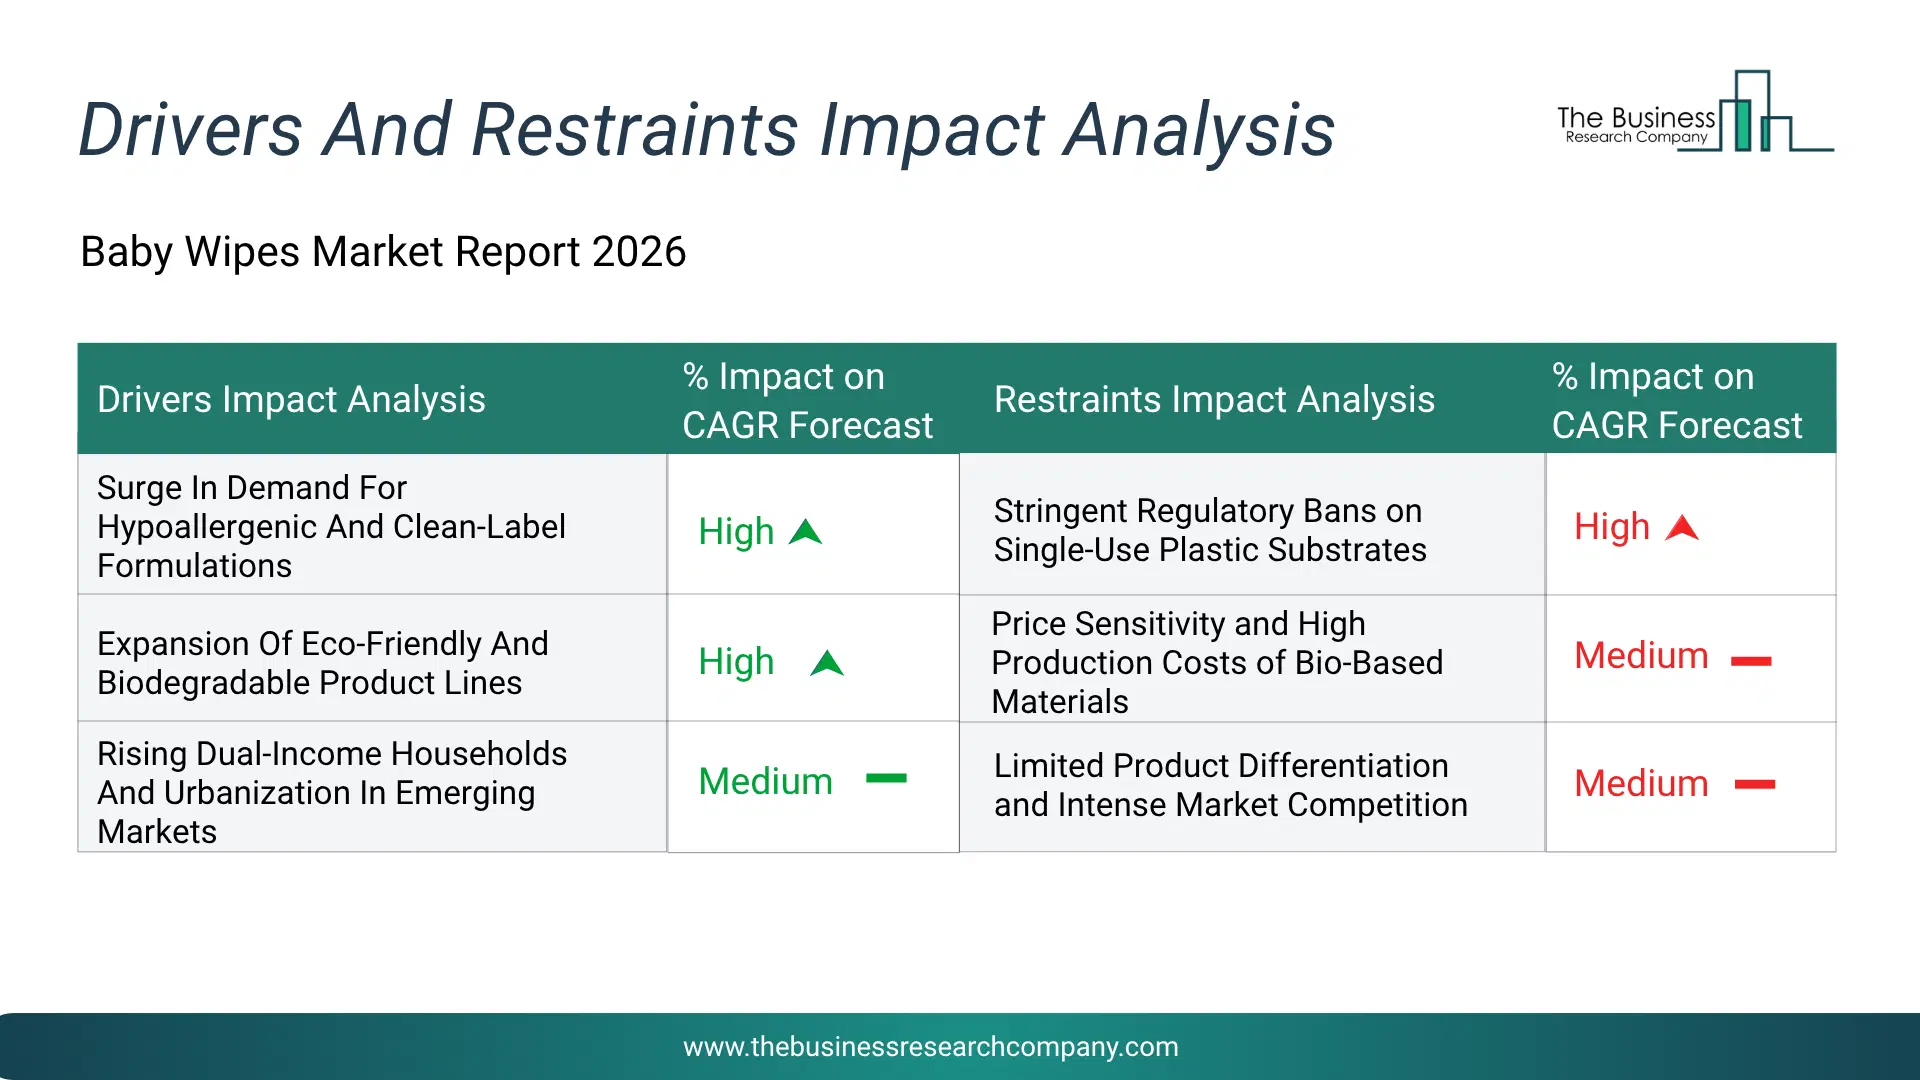The image size is (1920, 1080).
Task: Click green up arrow beside hypoallergenic driver's High
Action: tap(805, 532)
